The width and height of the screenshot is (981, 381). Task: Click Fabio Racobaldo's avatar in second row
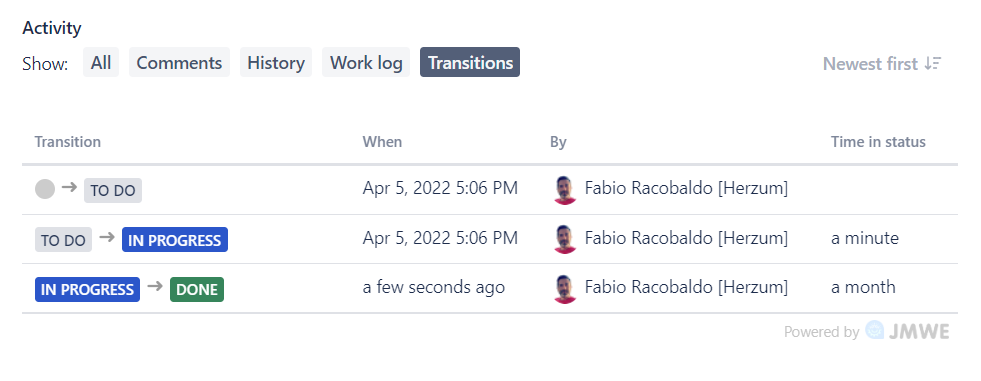(565, 239)
